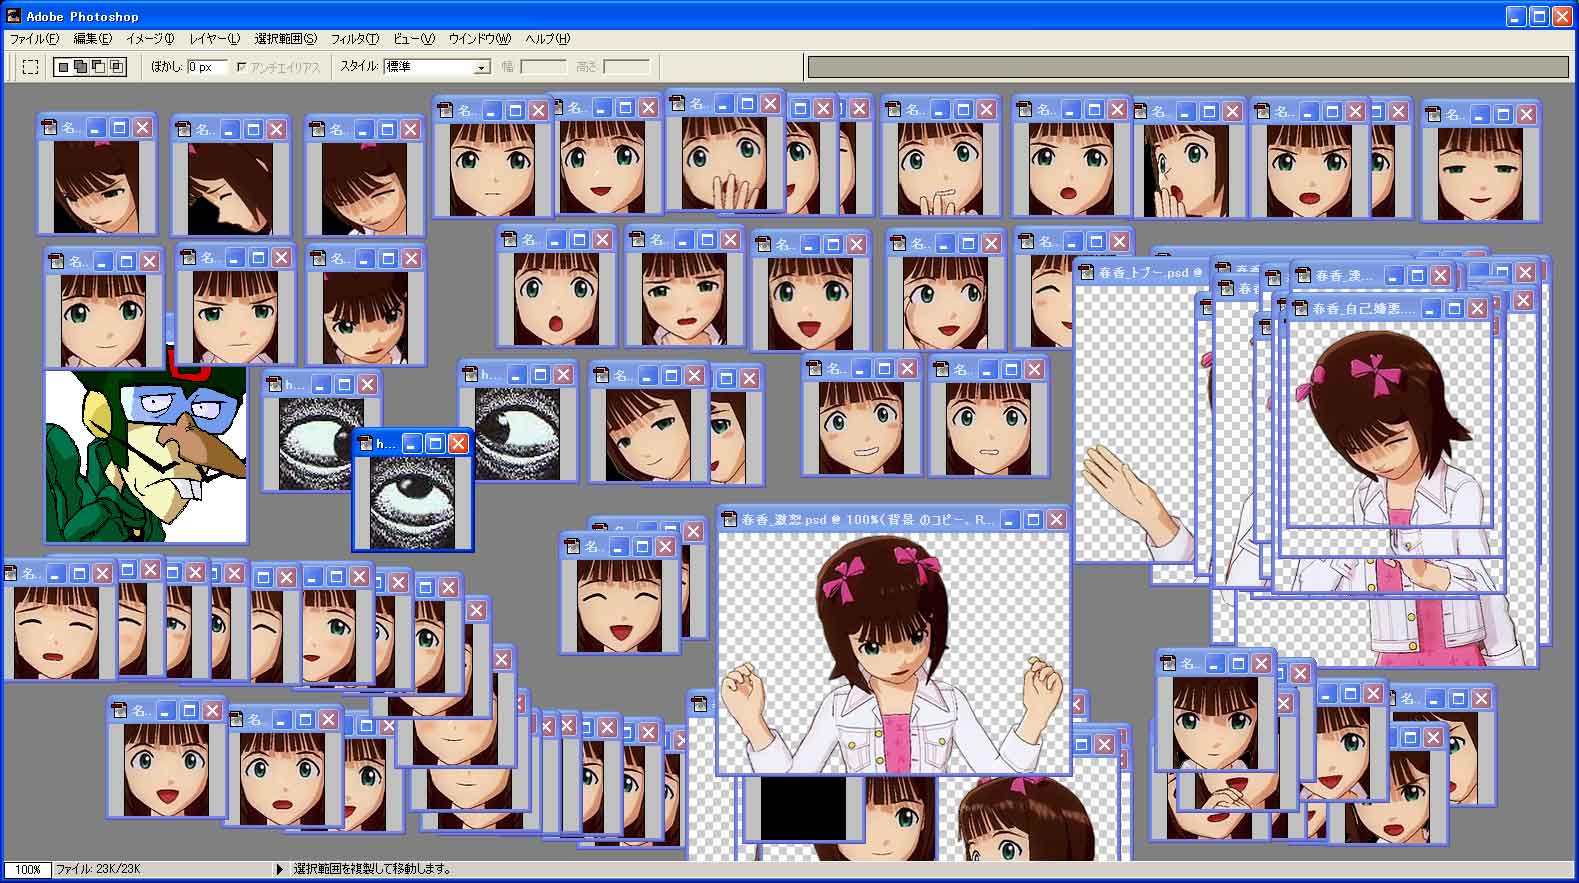This screenshot has width=1579, height=883.
Task: Minimize the 春香_自己嫌悪 document window
Action: (x=1431, y=308)
